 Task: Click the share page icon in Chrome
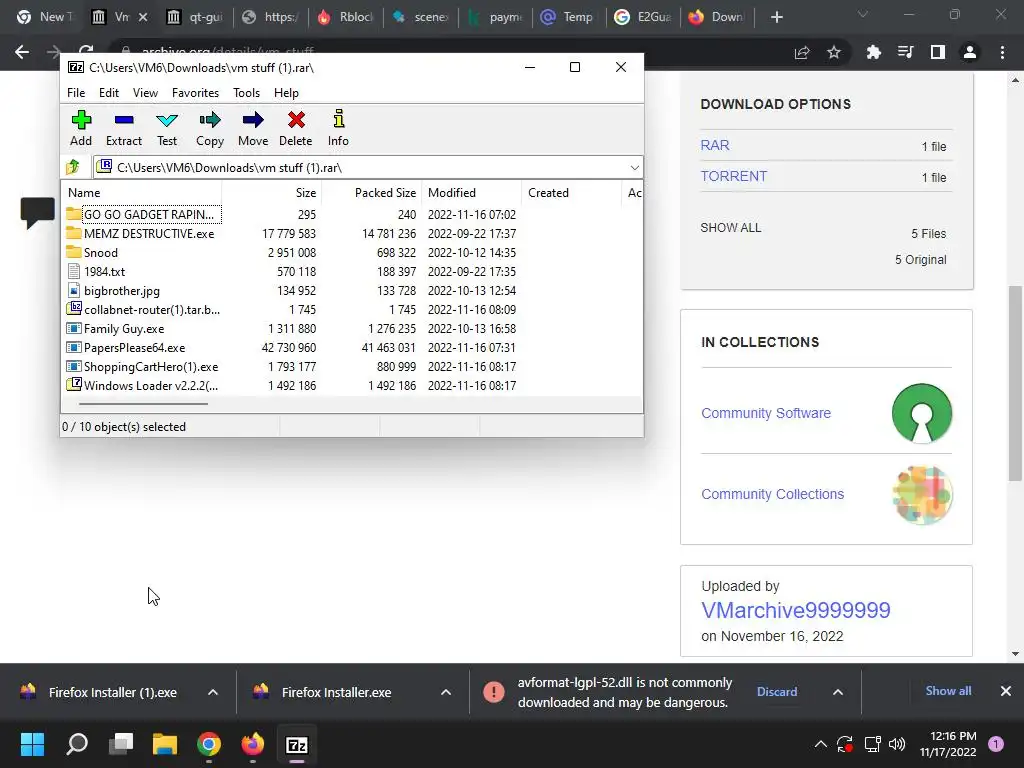[x=801, y=52]
